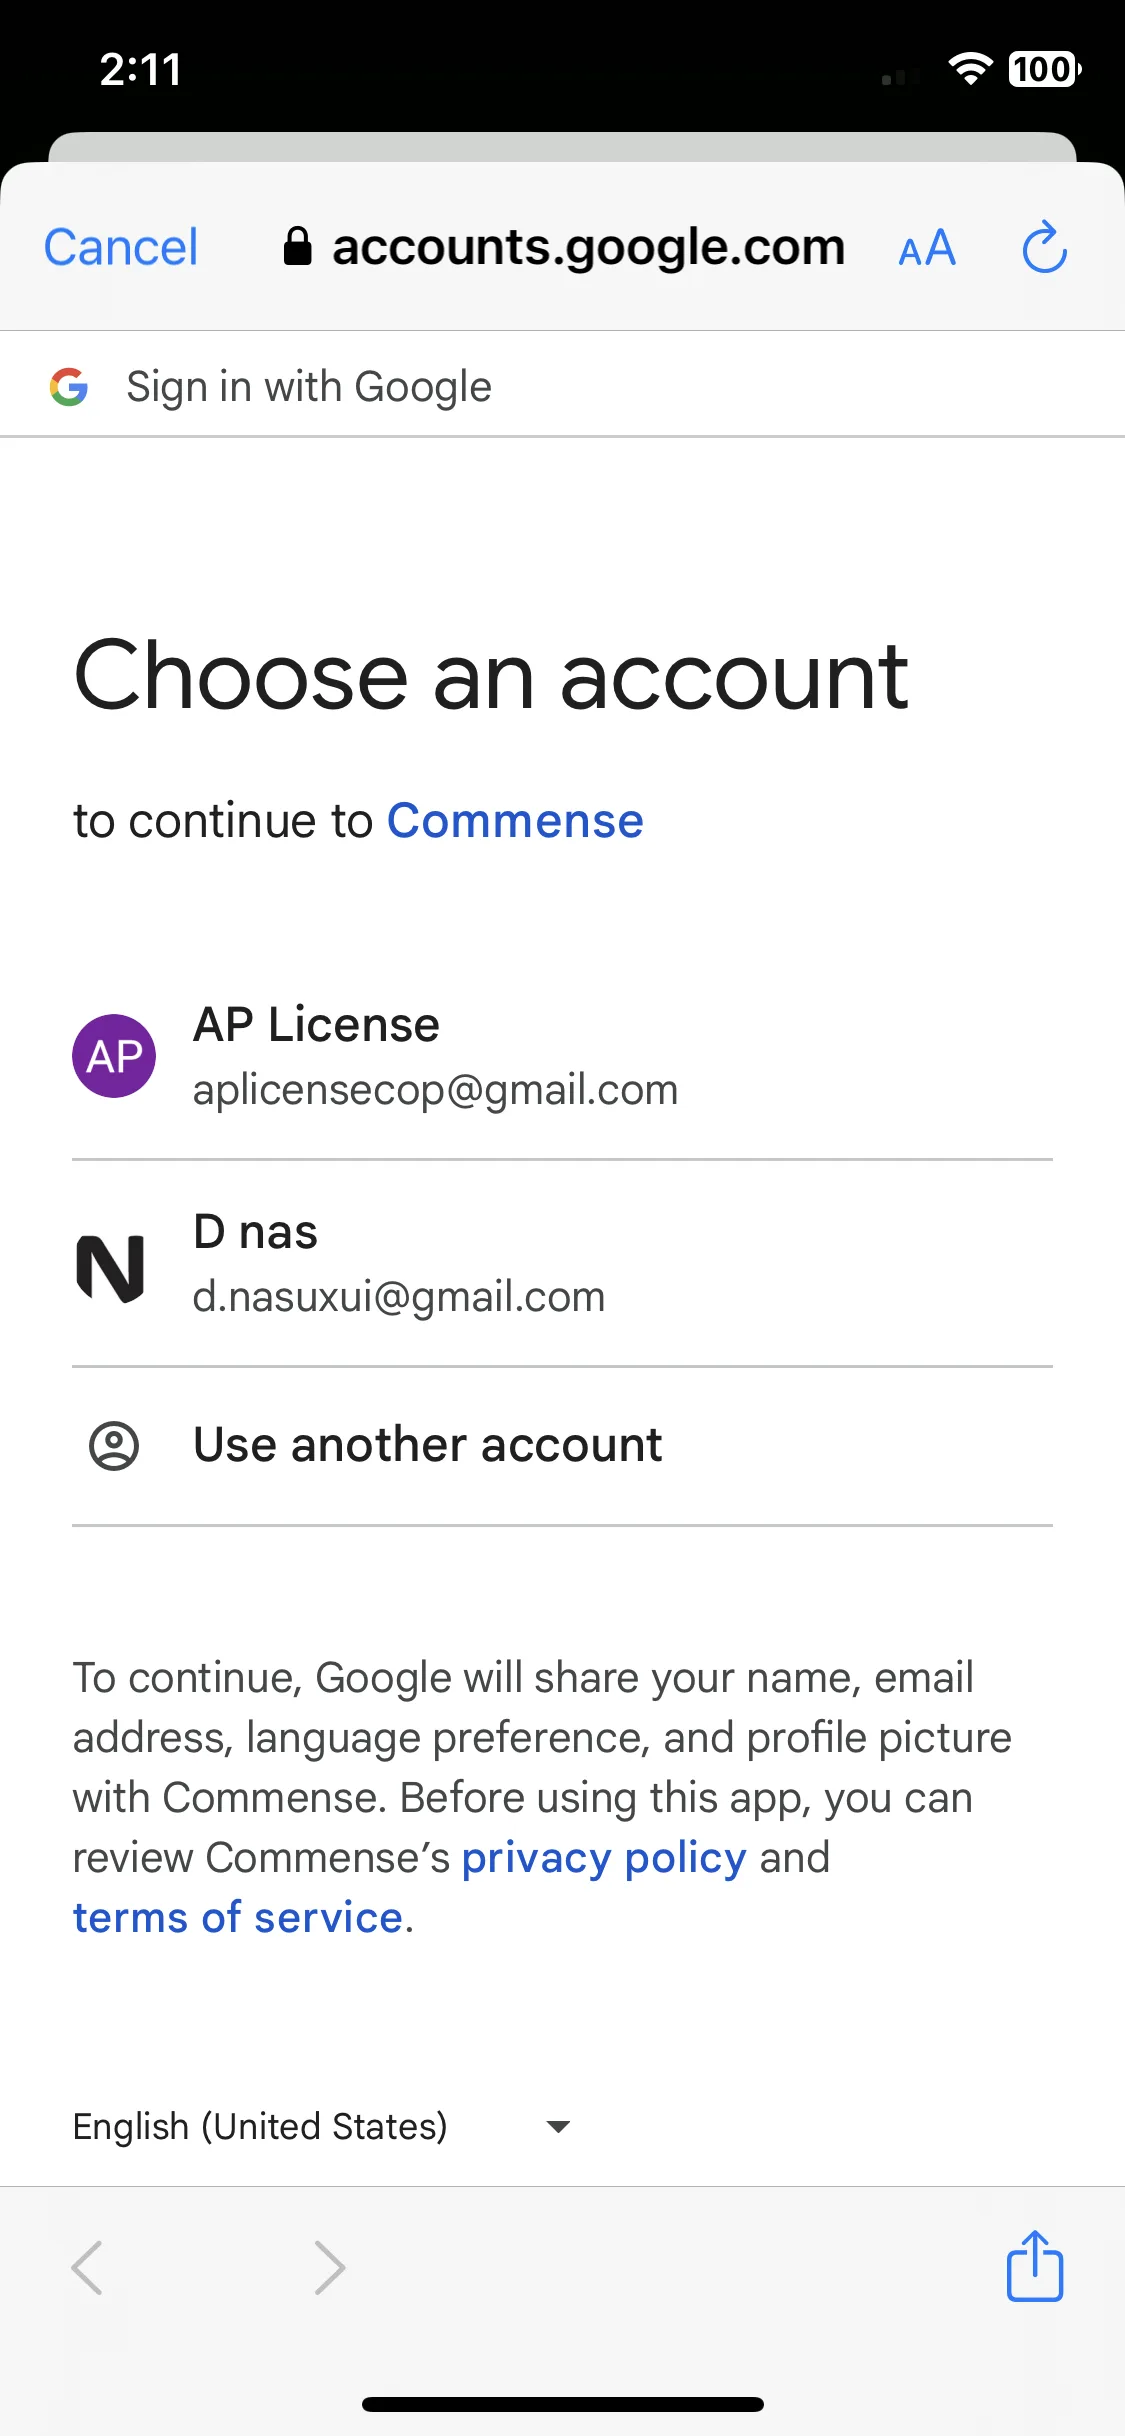Choose the AP License account
This screenshot has height=2436, width=1125.
click(562, 1056)
